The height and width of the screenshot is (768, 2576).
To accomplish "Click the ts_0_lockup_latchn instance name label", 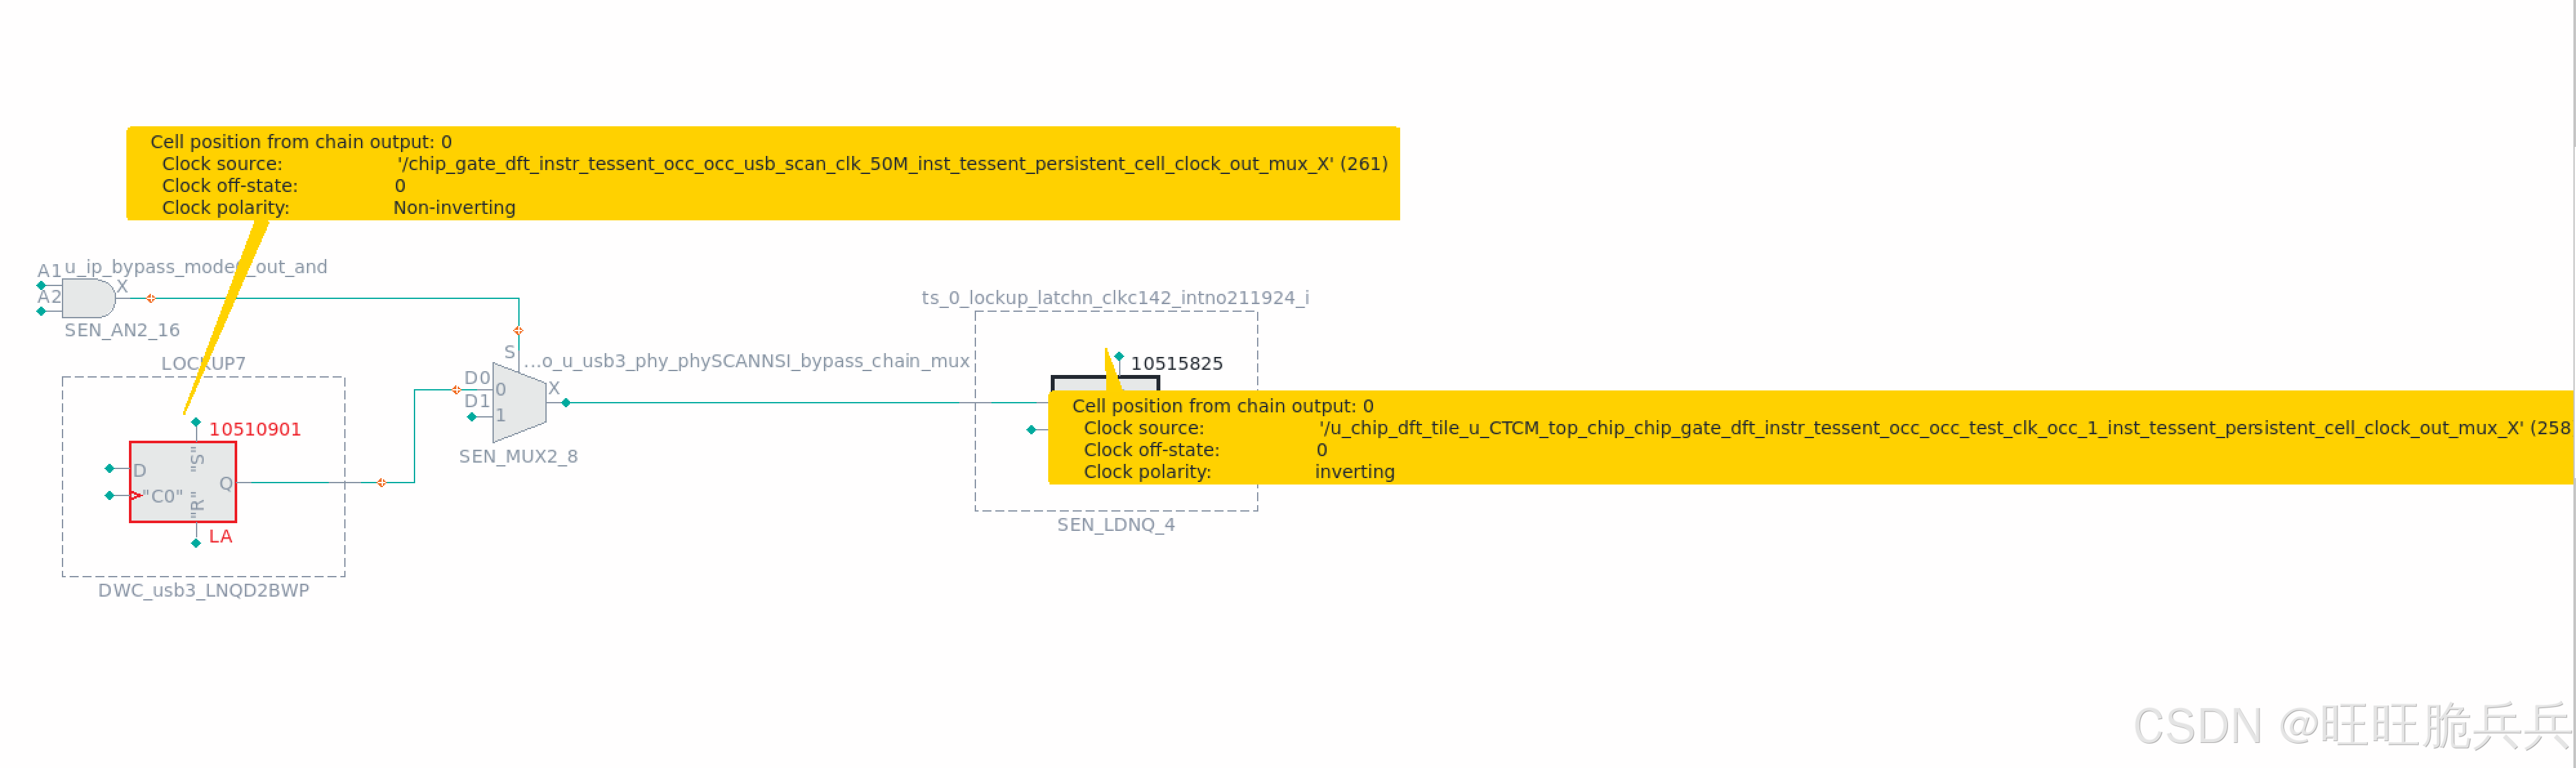I will coord(1114,298).
